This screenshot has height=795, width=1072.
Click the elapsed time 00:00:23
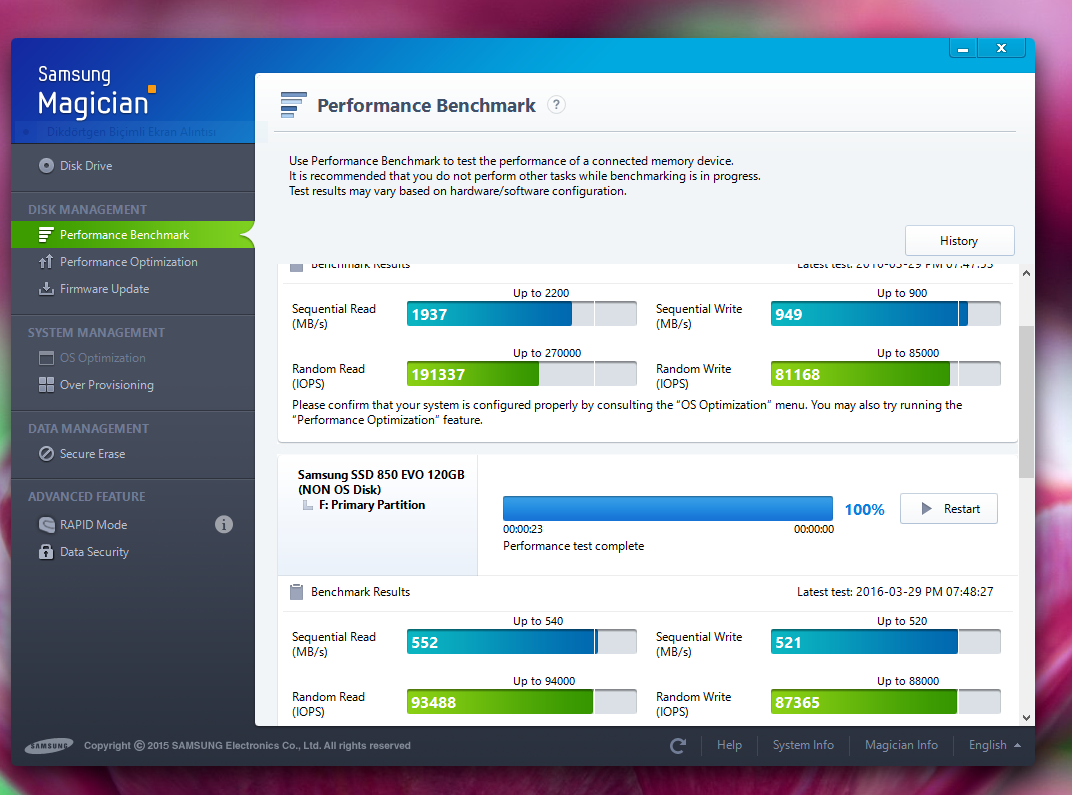click(523, 529)
